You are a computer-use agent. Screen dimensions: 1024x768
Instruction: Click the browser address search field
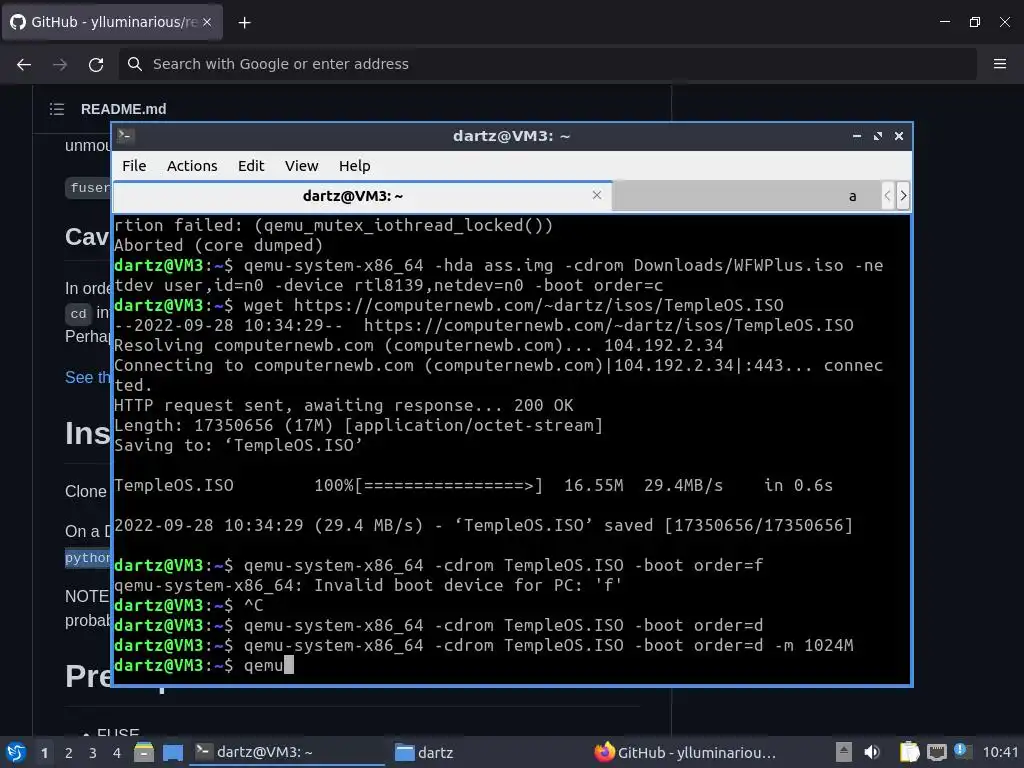point(547,64)
